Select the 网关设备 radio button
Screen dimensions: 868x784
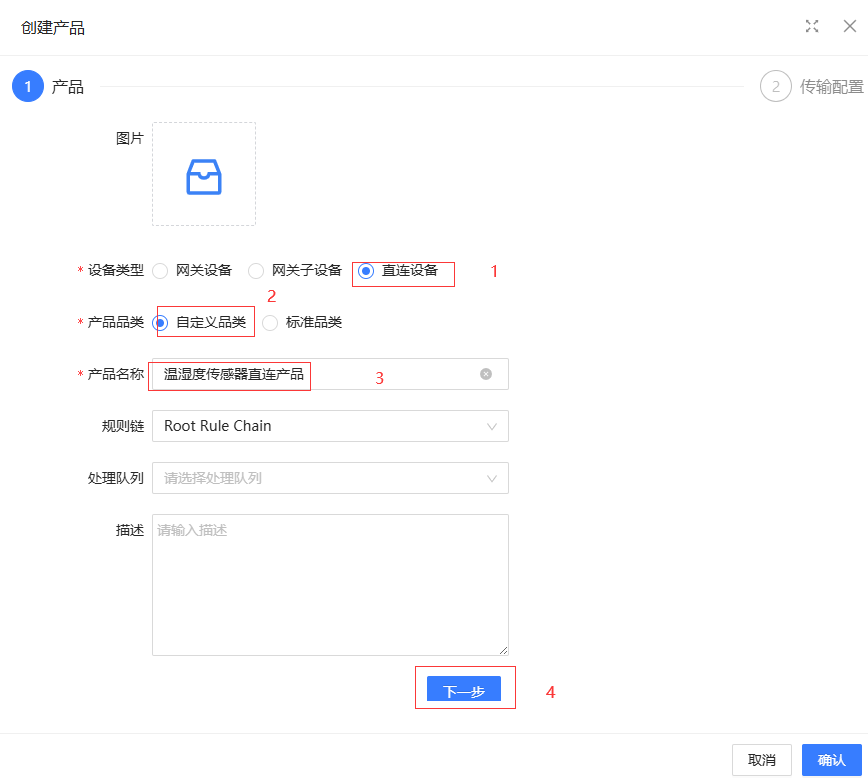click(x=160, y=271)
